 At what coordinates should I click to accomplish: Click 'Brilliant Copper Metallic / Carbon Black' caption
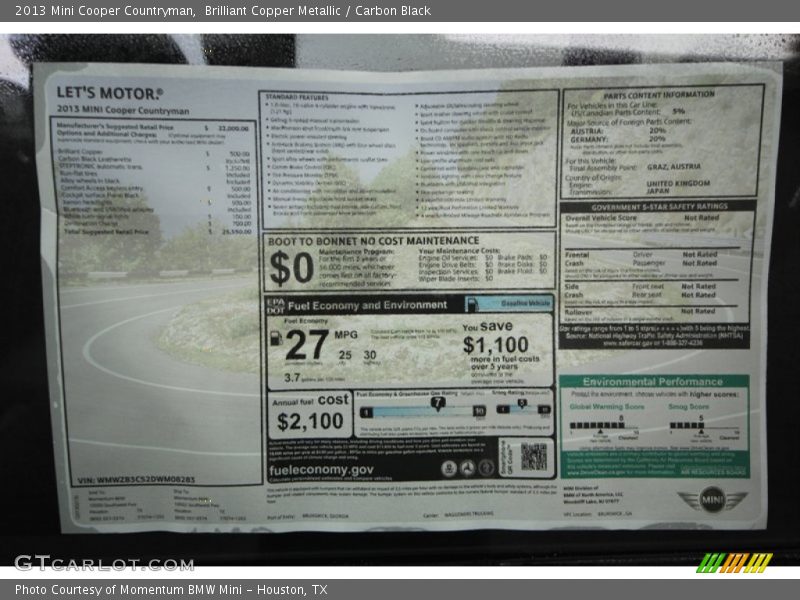[318, 11]
